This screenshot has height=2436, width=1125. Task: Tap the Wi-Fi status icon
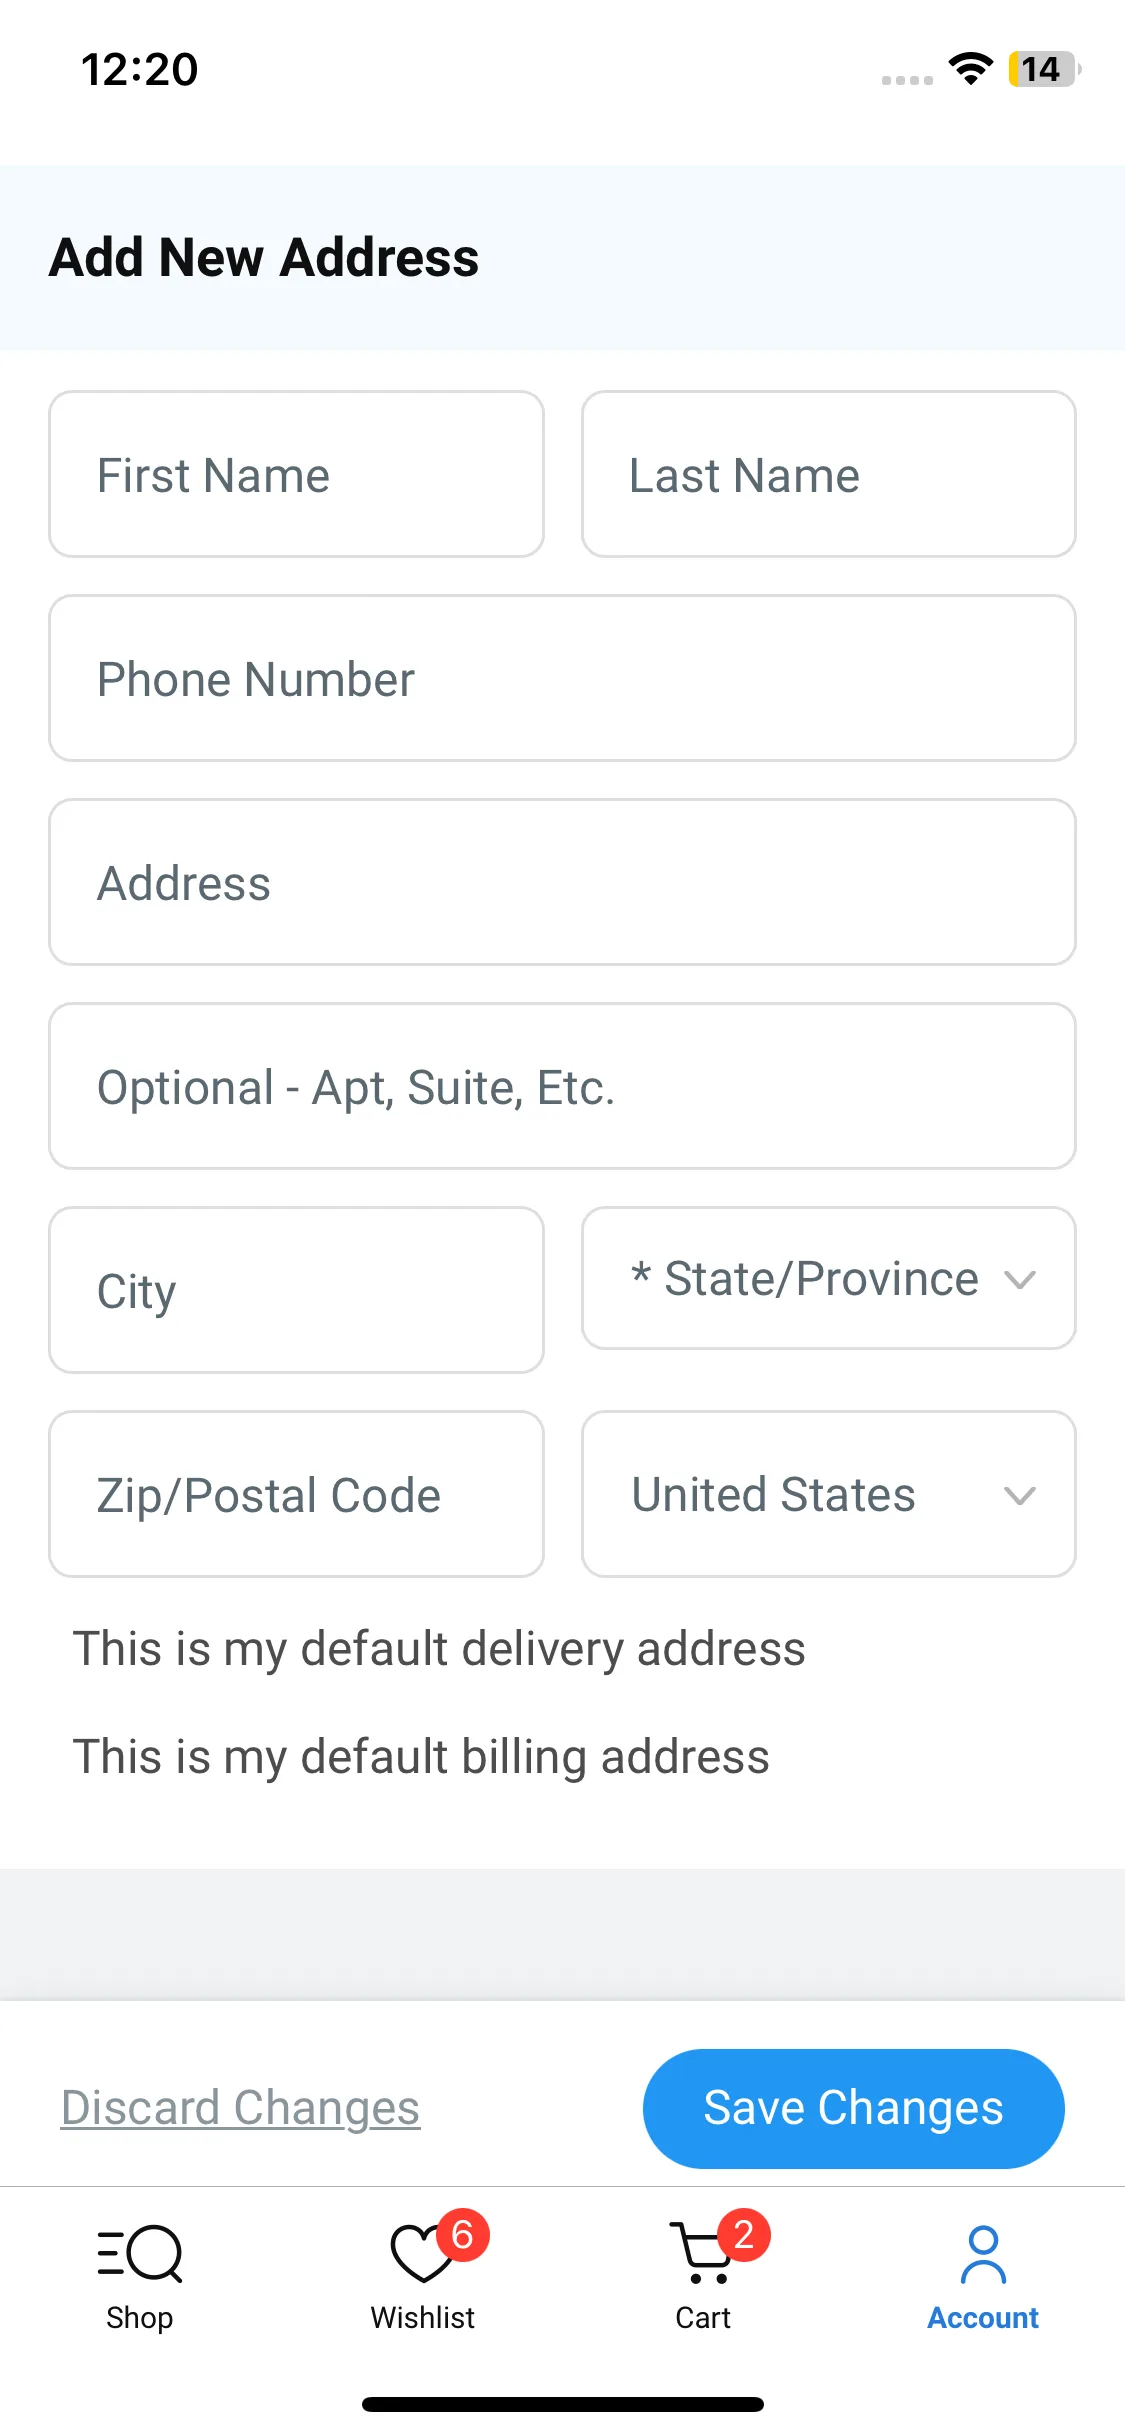(970, 69)
